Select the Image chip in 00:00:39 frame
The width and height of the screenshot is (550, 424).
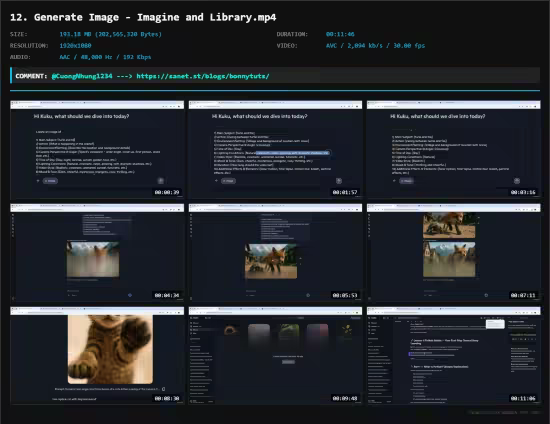click(51, 181)
